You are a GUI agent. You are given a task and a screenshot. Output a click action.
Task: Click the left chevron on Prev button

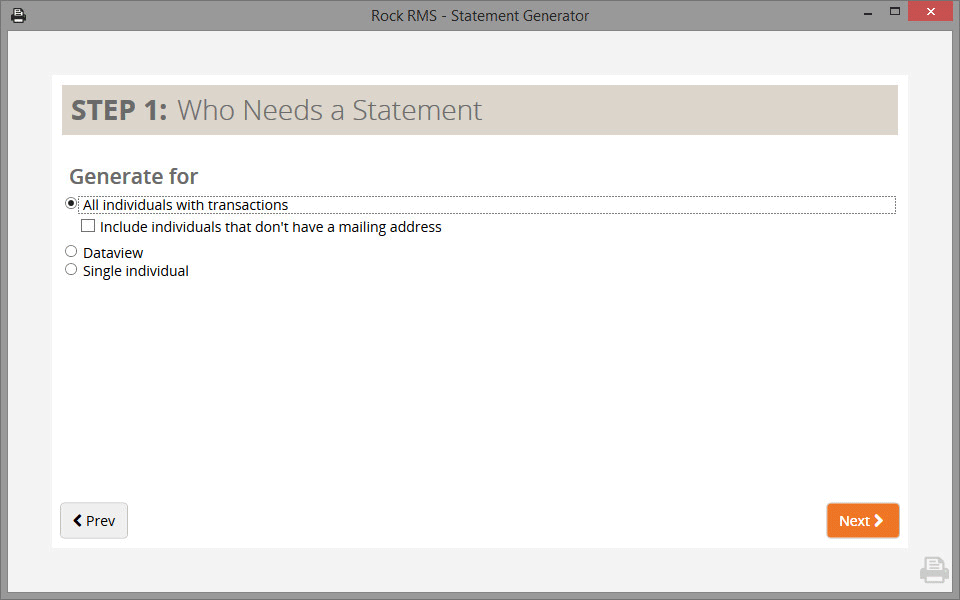pos(77,521)
